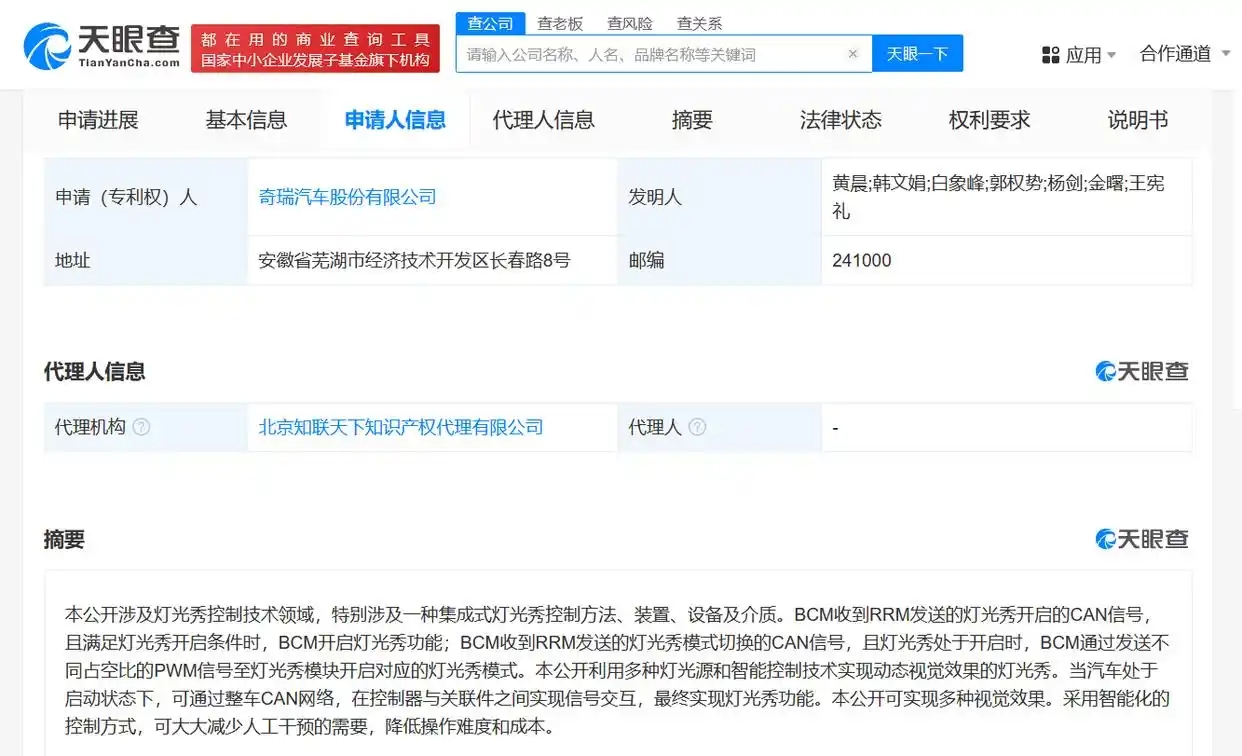The width and height of the screenshot is (1242, 756).
Task: Switch to the 申请进展 tab
Action: tap(98, 120)
